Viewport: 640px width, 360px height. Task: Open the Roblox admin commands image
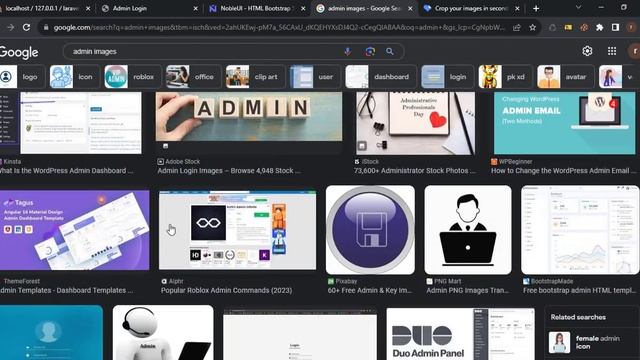click(238, 230)
